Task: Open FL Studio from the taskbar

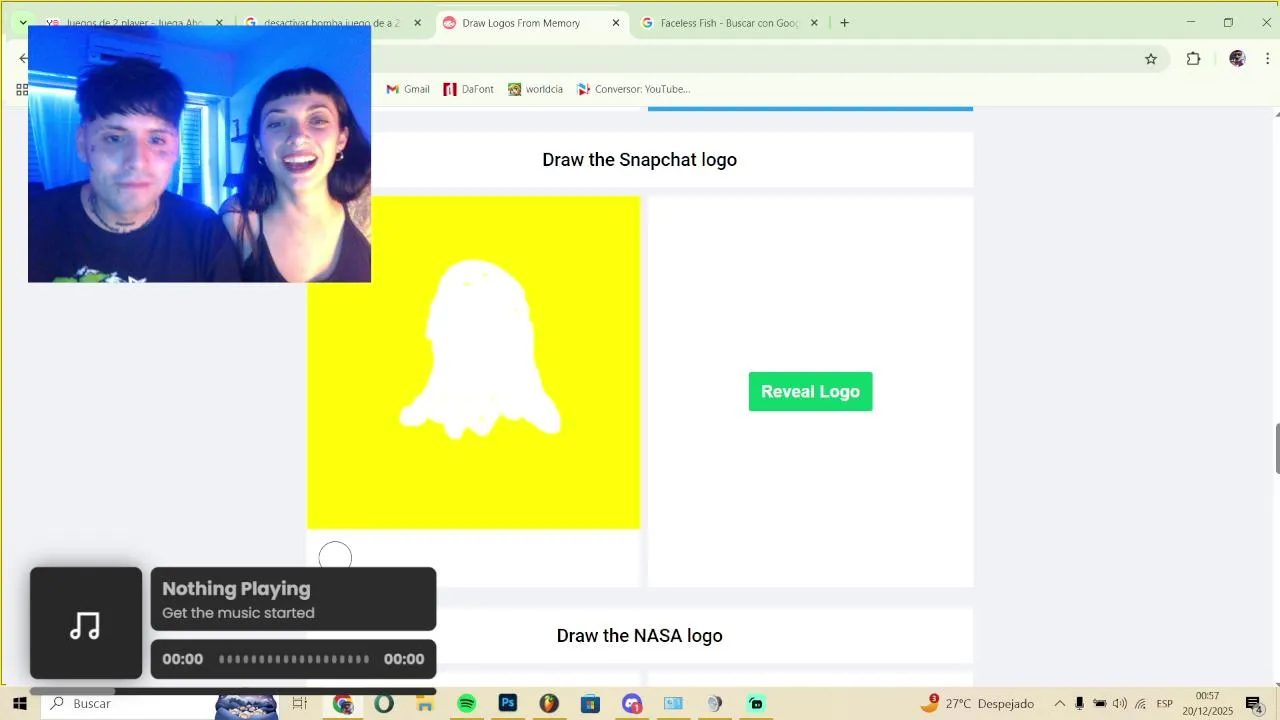Action: [x=548, y=704]
